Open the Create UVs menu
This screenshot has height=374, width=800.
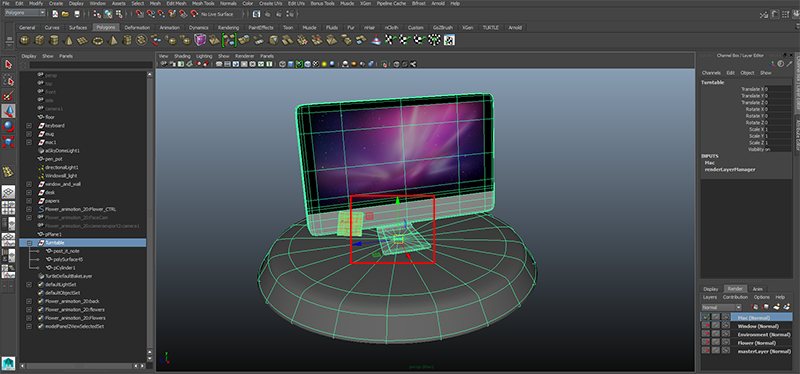coord(270,3)
